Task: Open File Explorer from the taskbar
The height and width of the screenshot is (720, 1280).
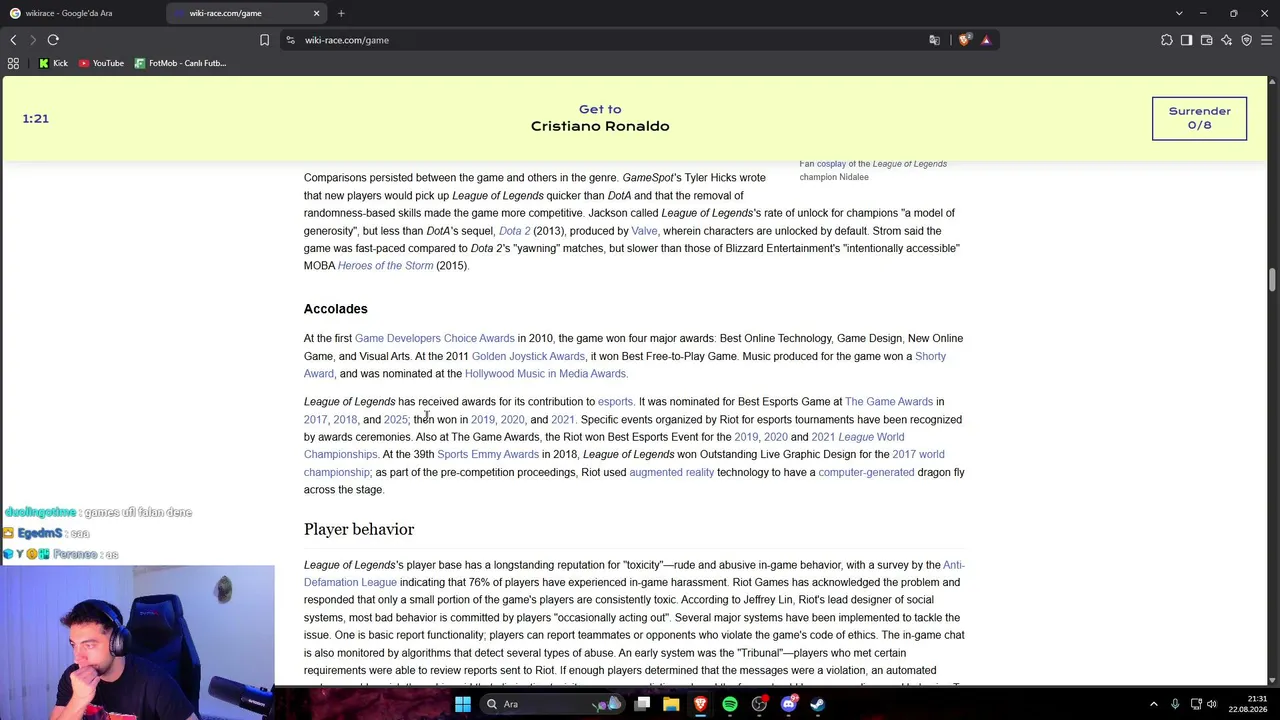Action: (671, 704)
